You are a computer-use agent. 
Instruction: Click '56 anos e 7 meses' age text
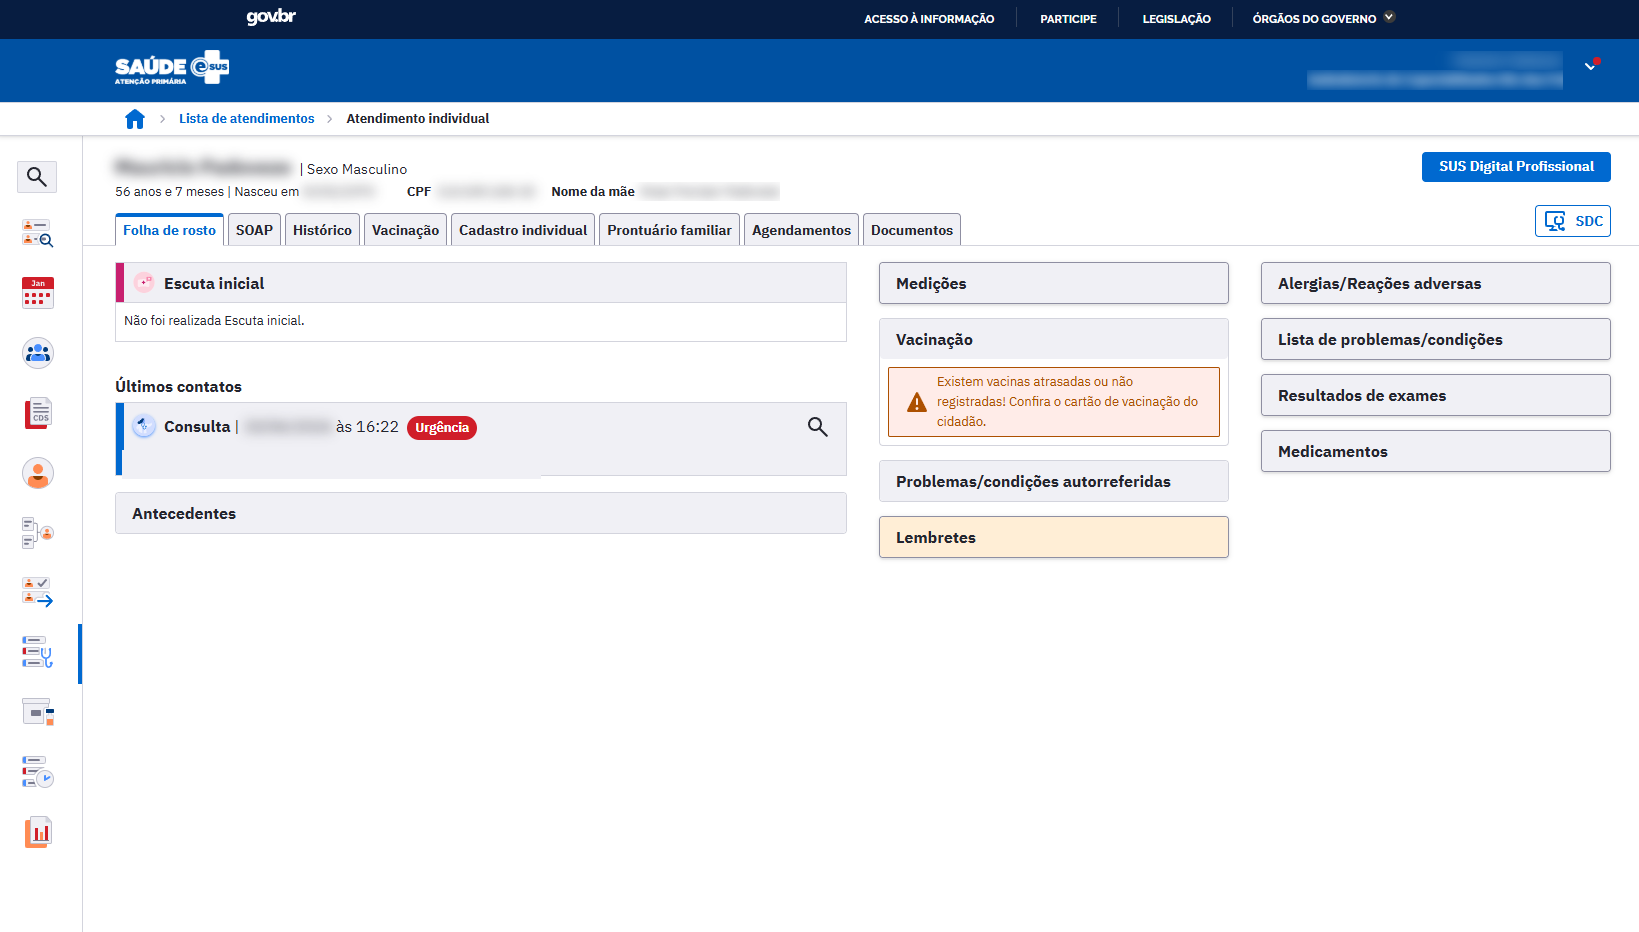pyautogui.click(x=169, y=192)
